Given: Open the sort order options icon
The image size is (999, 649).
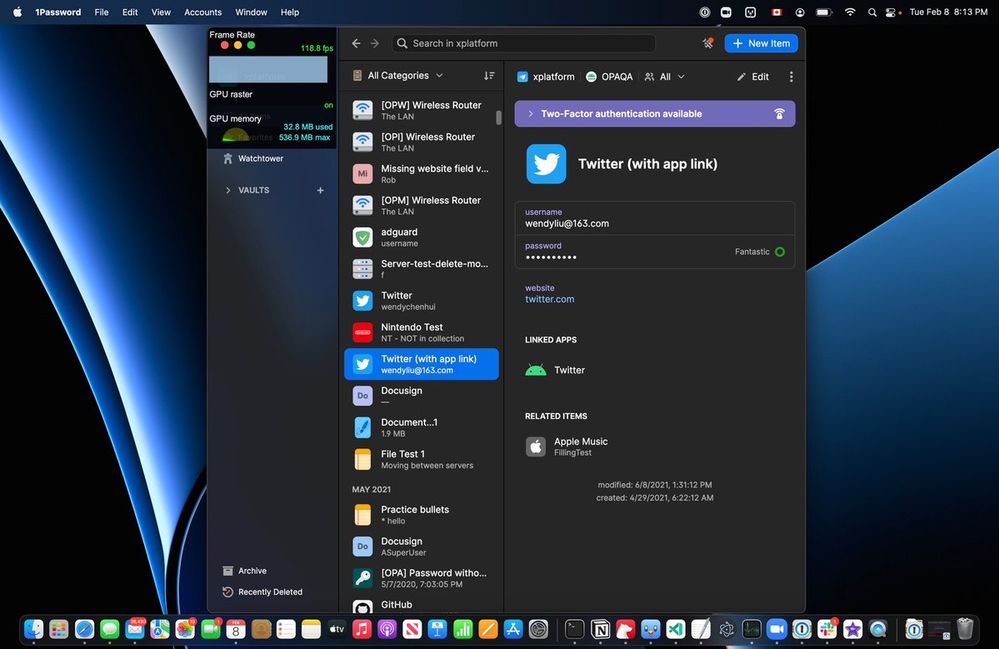Looking at the screenshot, I should coord(489,76).
